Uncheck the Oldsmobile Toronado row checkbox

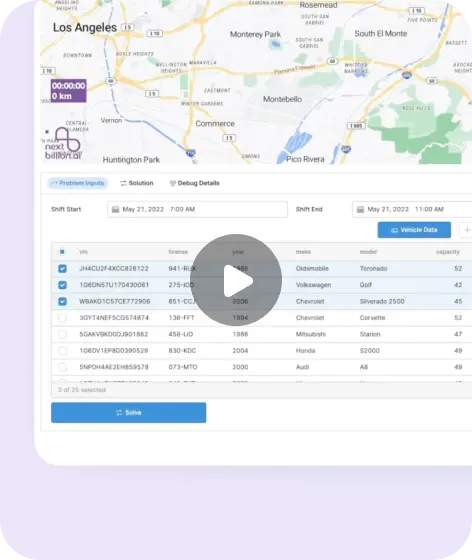(62, 269)
